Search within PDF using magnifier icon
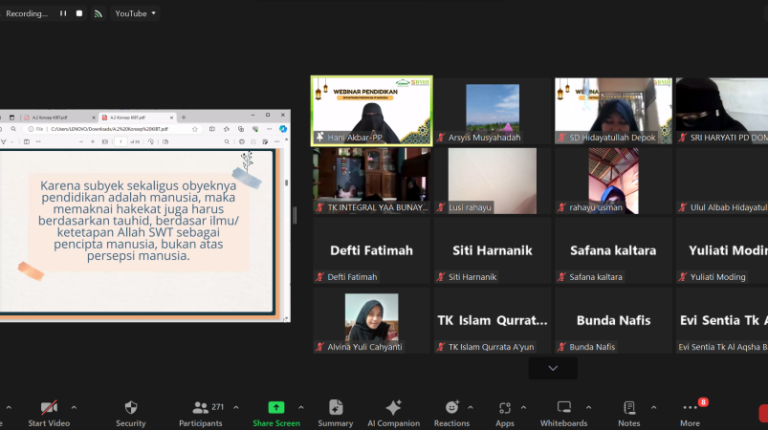Viewport: 768px width, 430px height. (x=227, y=142)
